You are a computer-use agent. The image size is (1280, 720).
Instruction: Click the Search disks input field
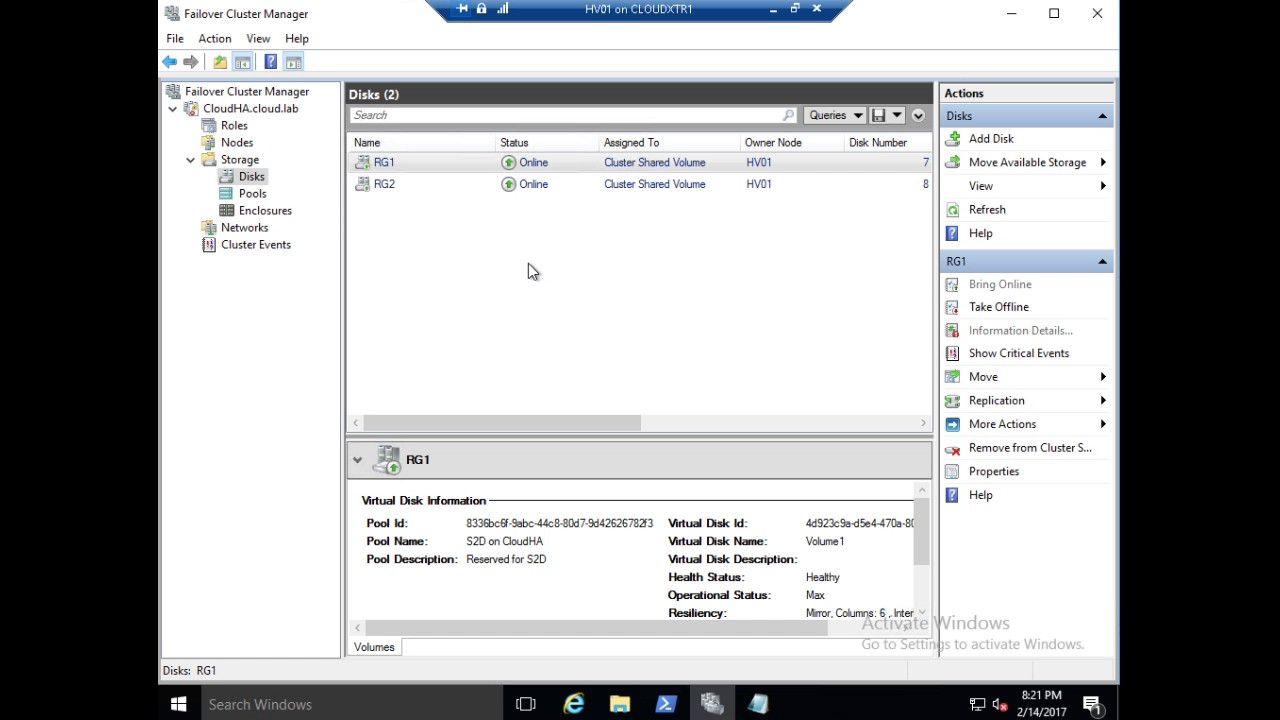tap(574, 115)
